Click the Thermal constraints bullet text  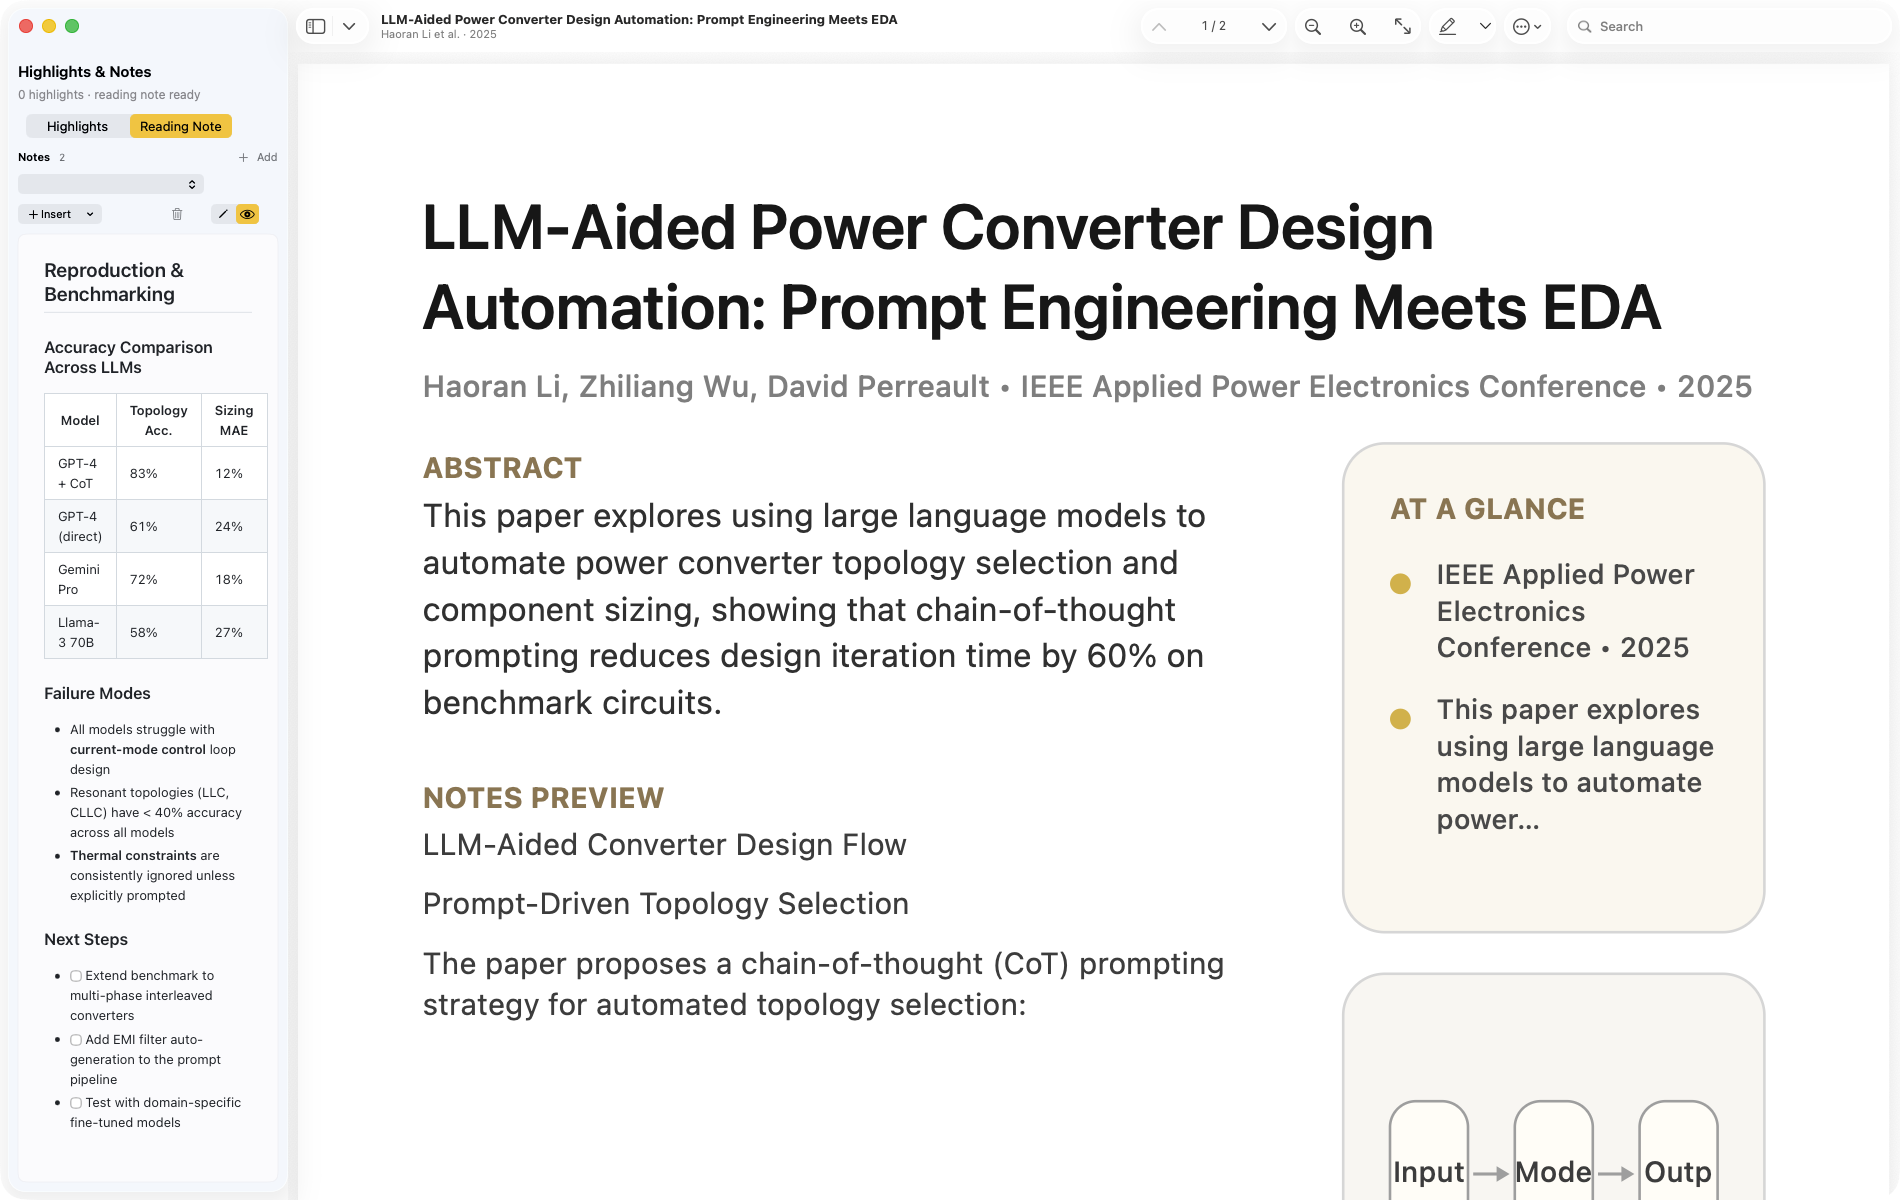(x=152, y=875)
